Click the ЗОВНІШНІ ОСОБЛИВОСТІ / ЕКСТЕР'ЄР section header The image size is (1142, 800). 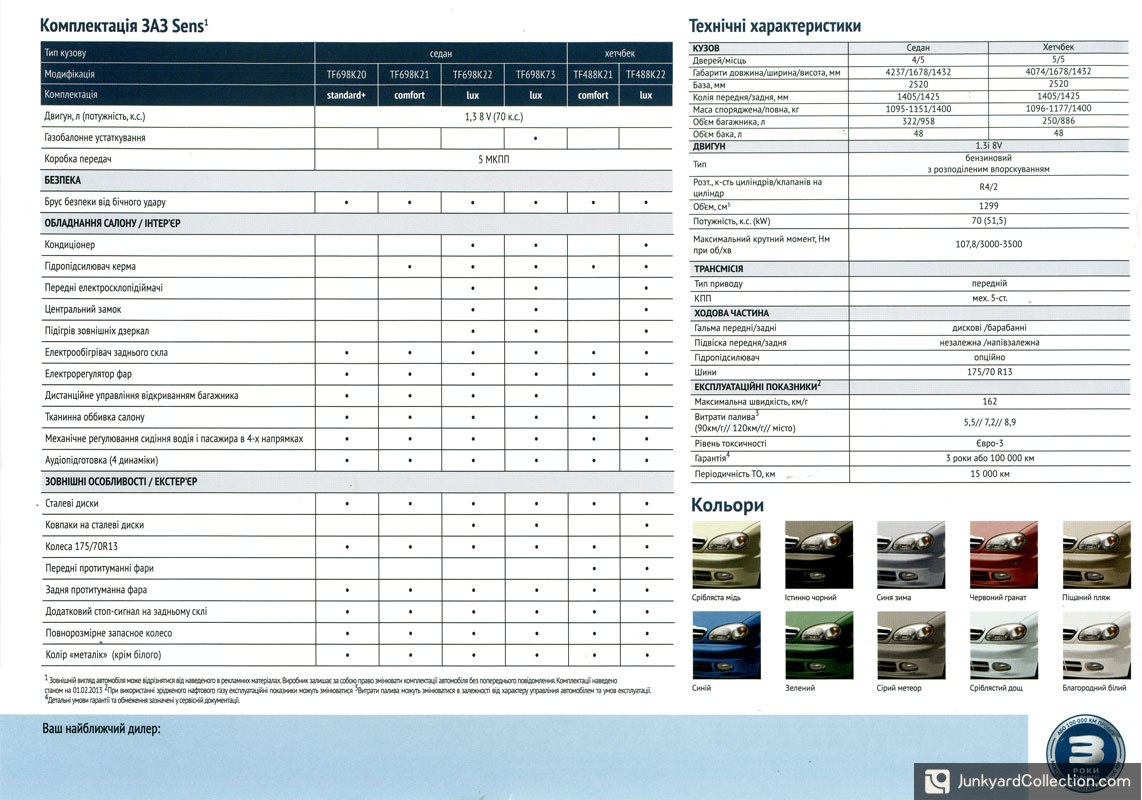click(121, 482)
